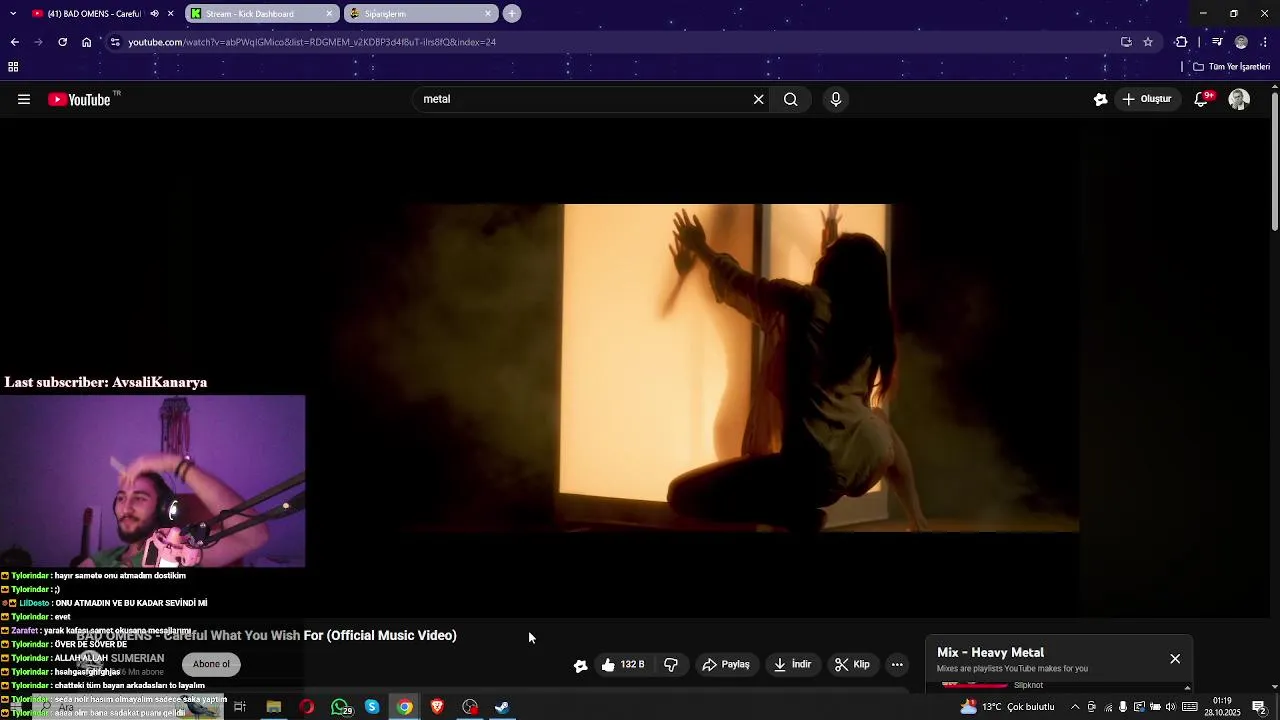
Task: Open the Paylaş share dialog
Action: click(727, 664)
